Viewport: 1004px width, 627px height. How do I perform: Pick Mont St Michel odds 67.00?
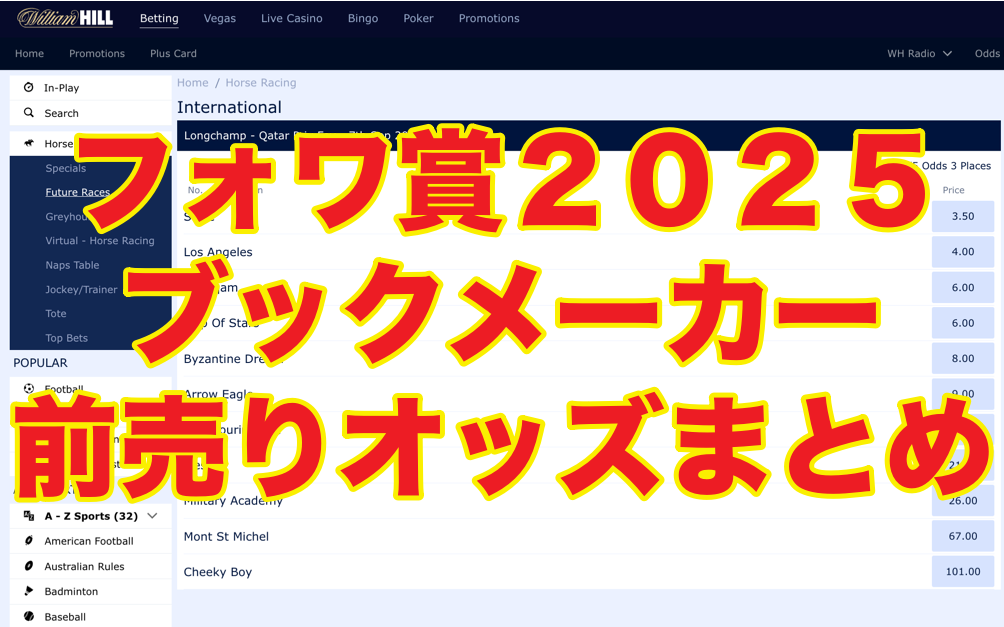pyautogui.click(x=962, y=536)
